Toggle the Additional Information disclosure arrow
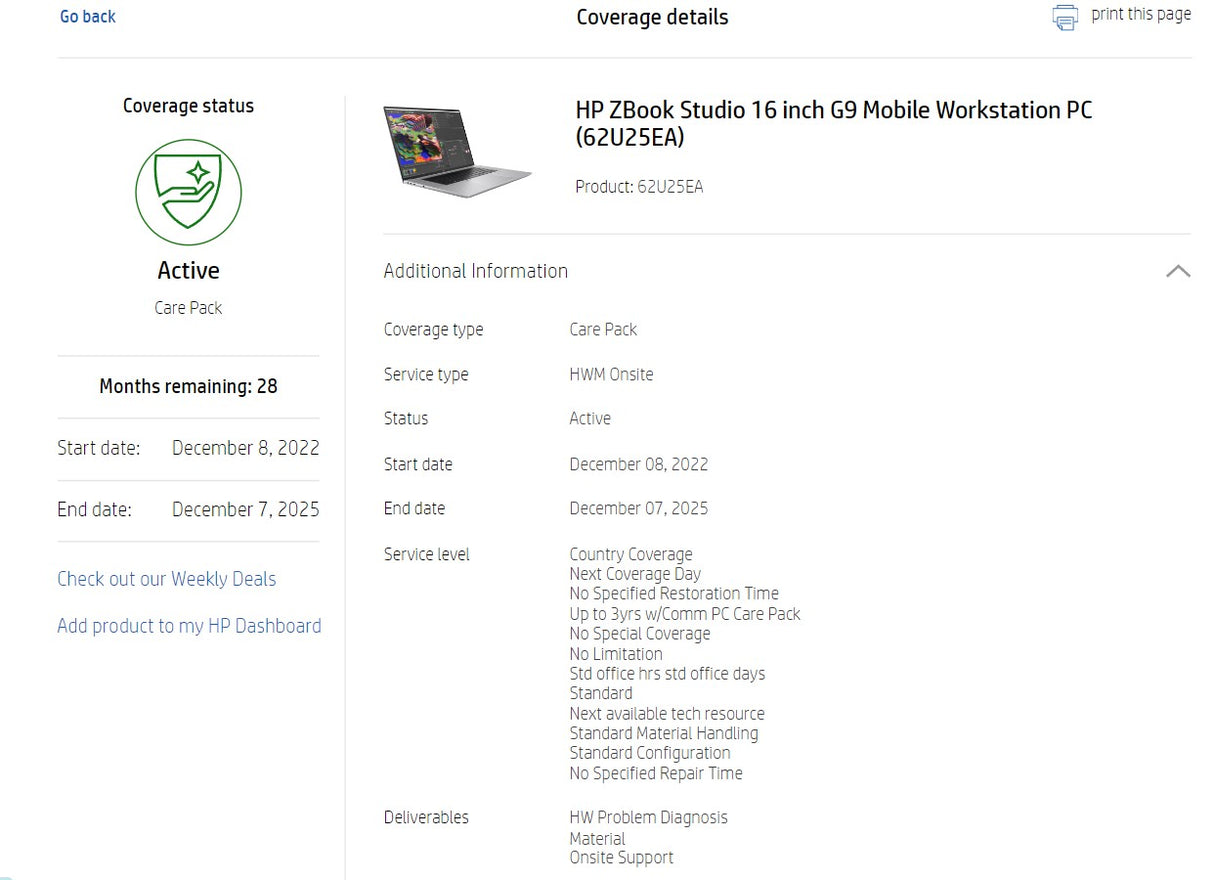 tap(1179, 271)
